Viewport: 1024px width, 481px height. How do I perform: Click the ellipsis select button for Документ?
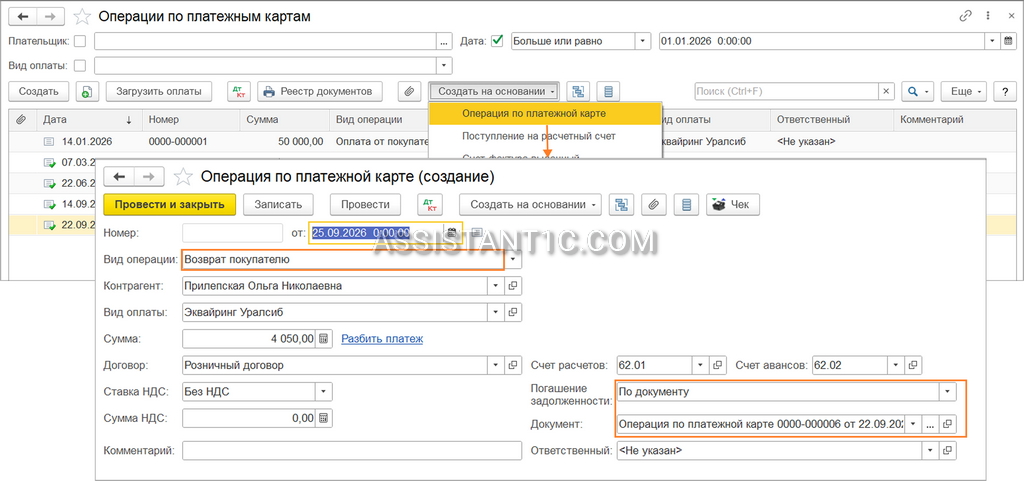[x=930, y=424]
